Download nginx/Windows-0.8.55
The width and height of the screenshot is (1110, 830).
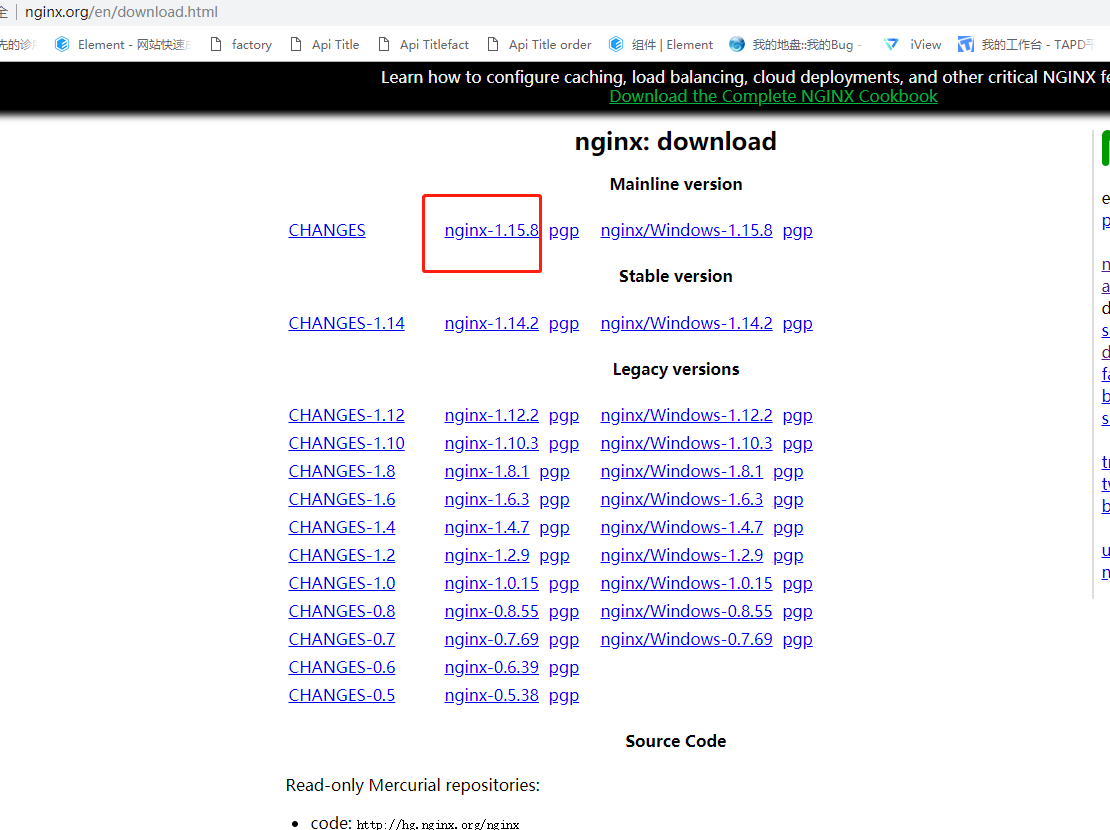[686, 611]
